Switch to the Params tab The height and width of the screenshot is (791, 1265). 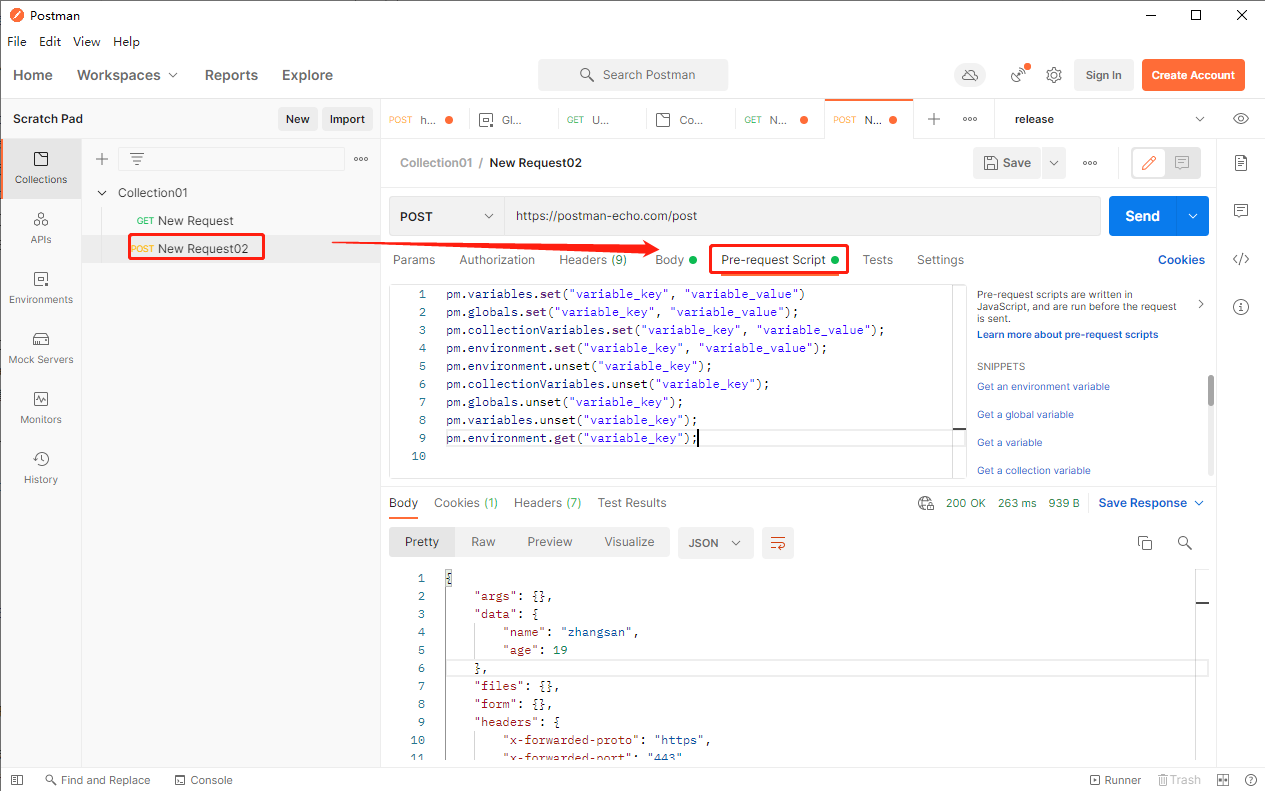(414, 260)
